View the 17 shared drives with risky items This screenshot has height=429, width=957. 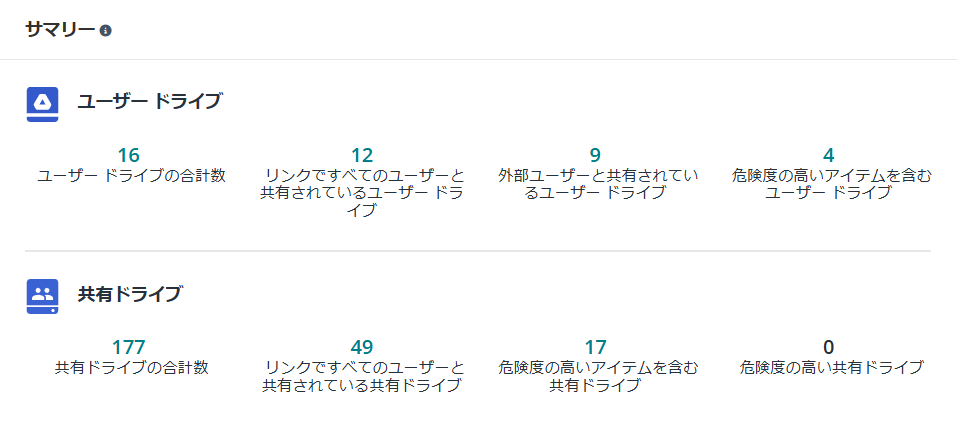coord(595,347)
